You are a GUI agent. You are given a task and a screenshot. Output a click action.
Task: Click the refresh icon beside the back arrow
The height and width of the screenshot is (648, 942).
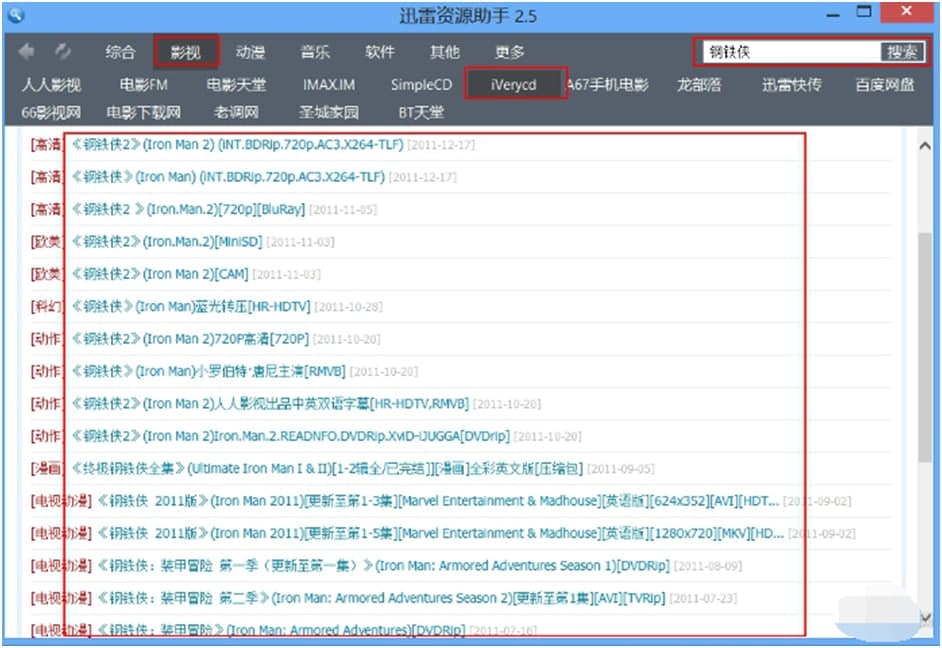tap(63, 52)
